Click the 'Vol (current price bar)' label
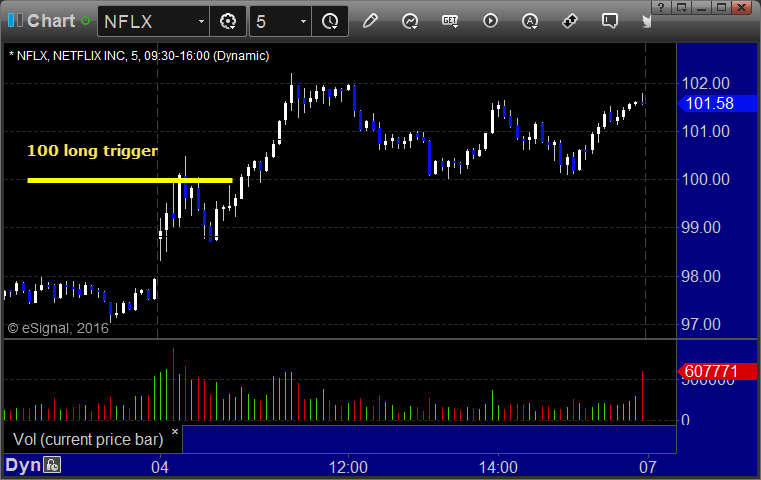This screenshot has width=761, height=480. click(x=88, y=439)
